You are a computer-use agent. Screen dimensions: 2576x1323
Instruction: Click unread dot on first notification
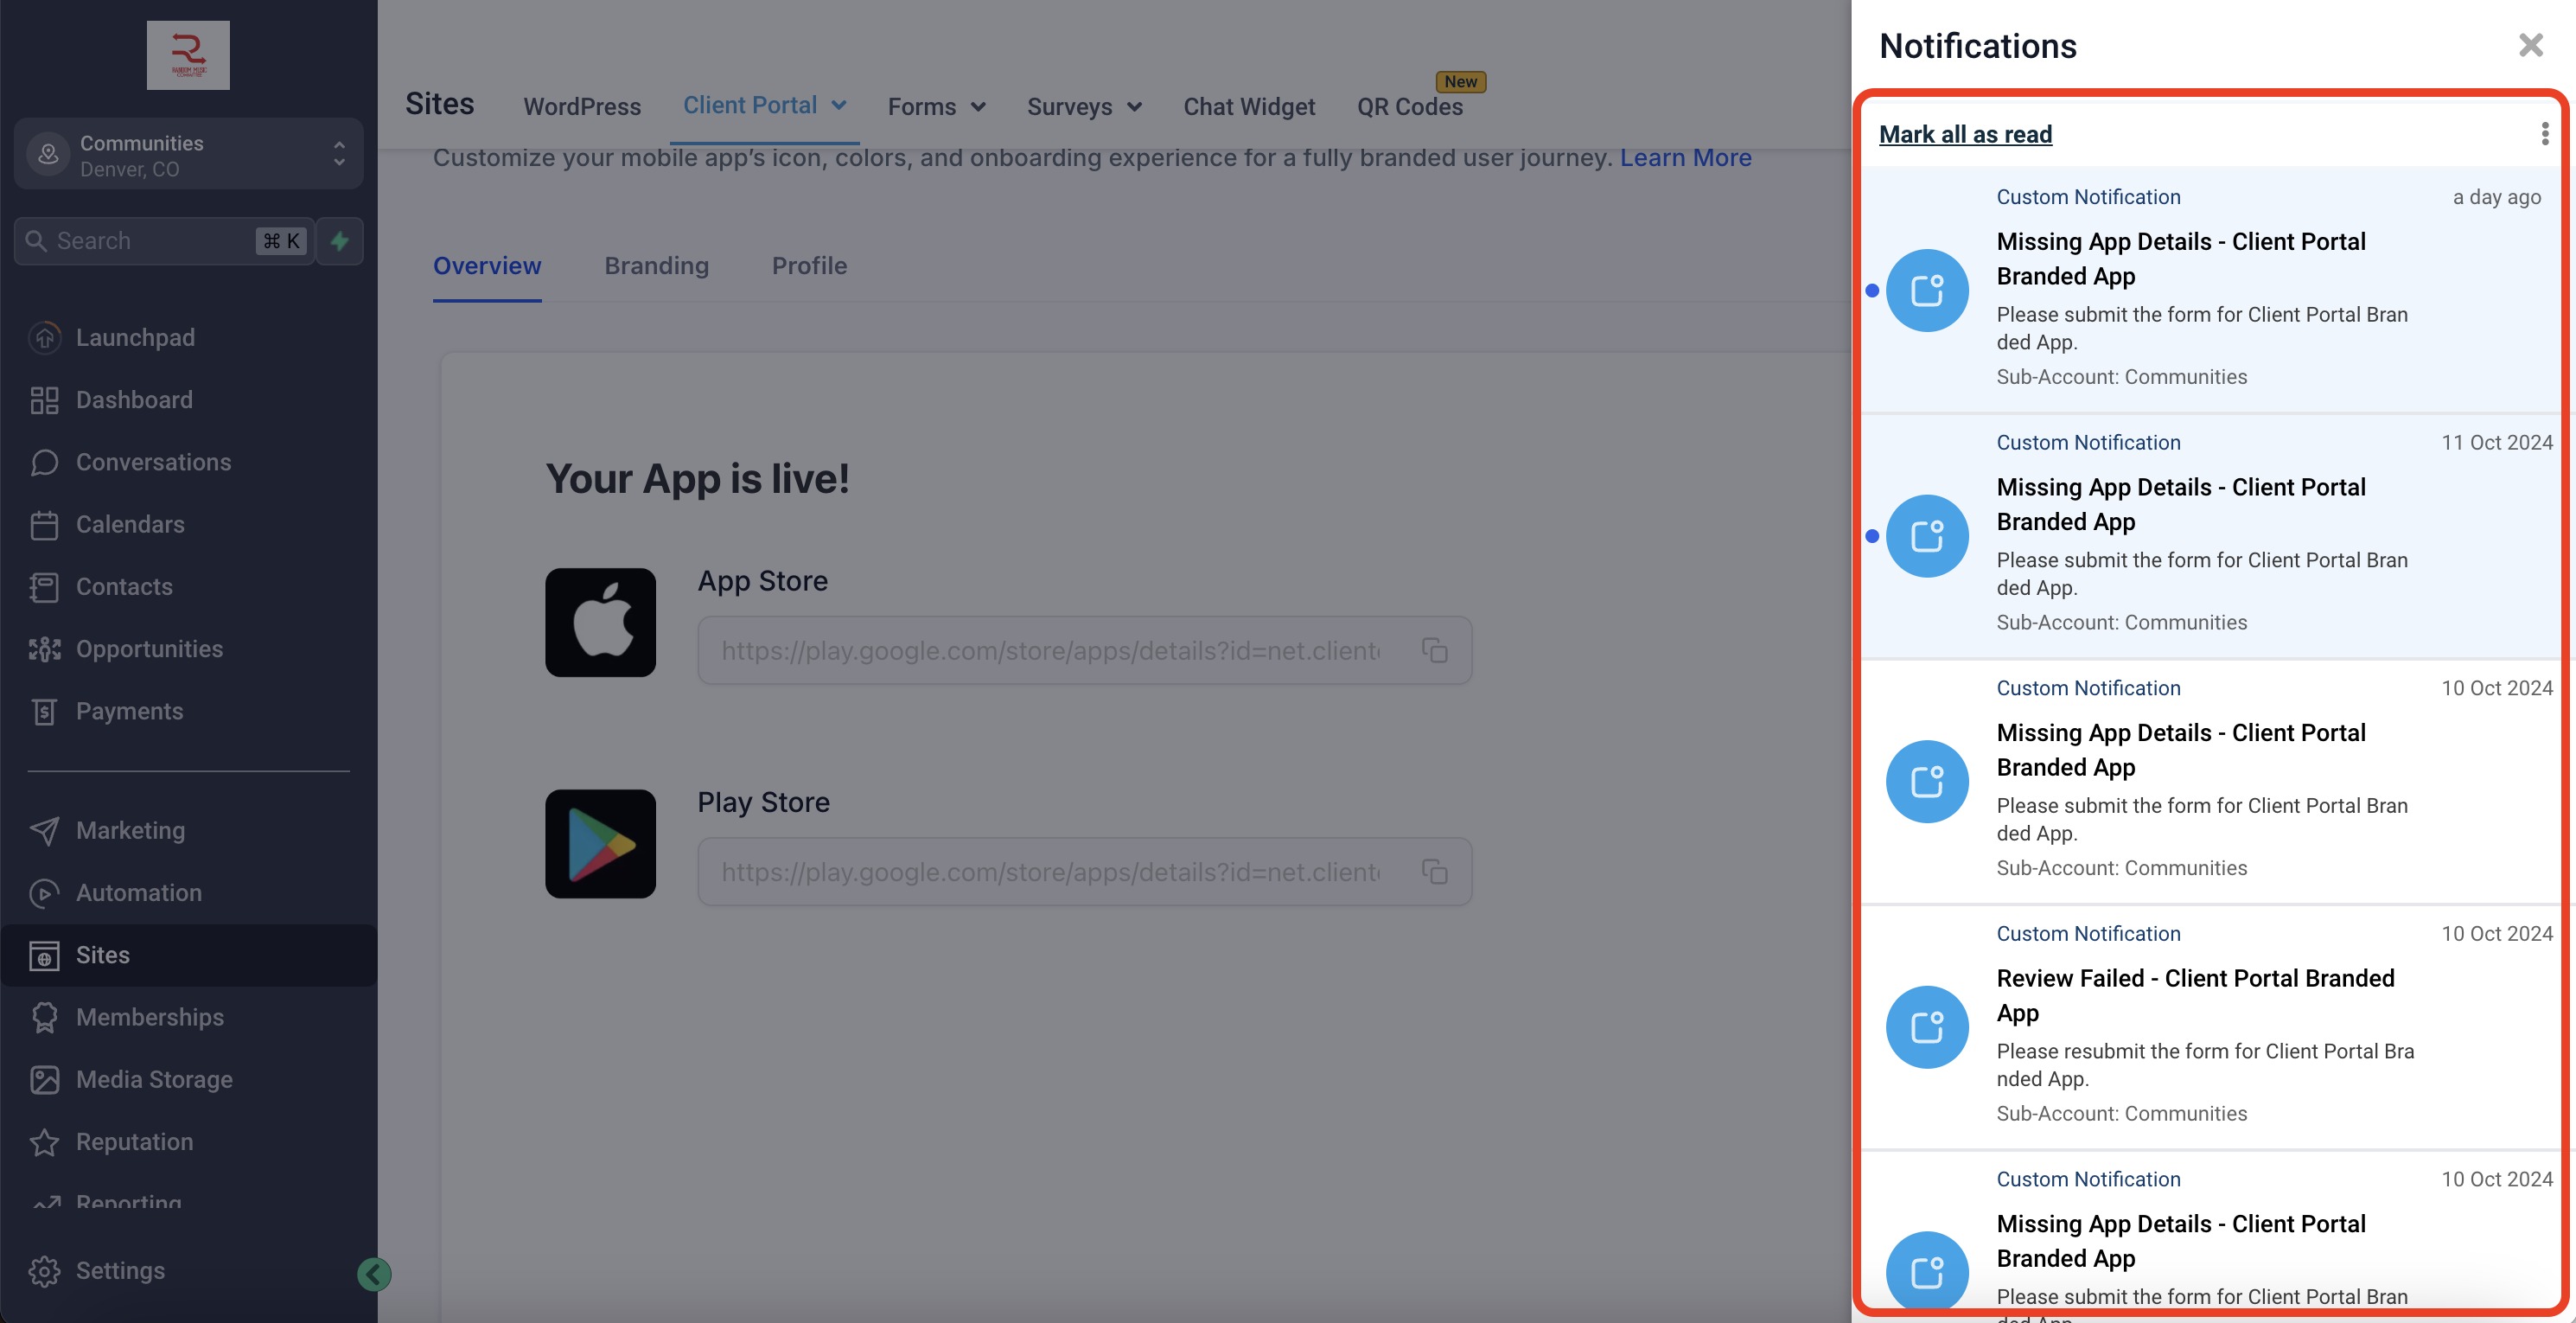(x=1872, y=291)
